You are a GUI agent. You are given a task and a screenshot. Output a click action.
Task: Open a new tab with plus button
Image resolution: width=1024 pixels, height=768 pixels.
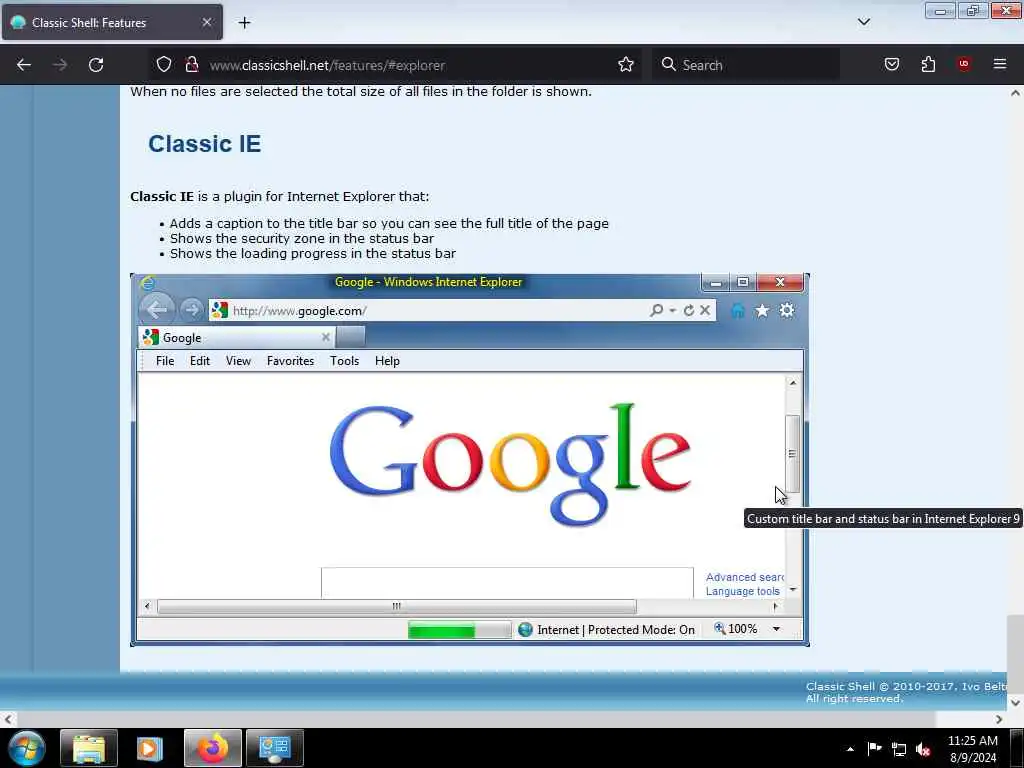(x=244, y=23)
